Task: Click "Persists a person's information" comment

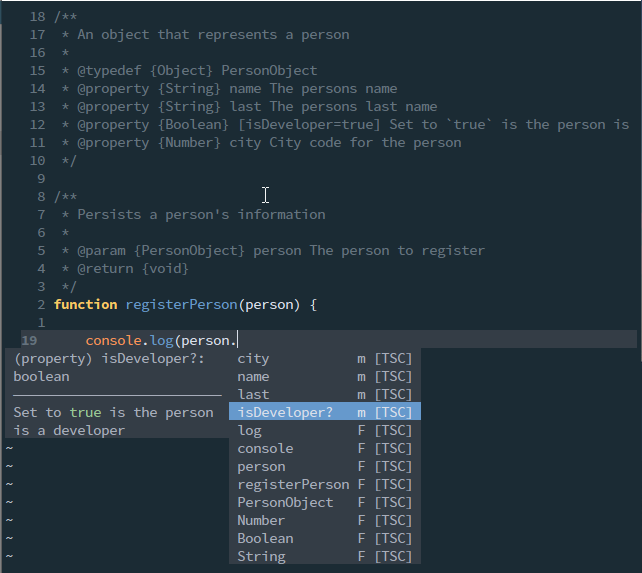Action: click(x=201, y=215)
